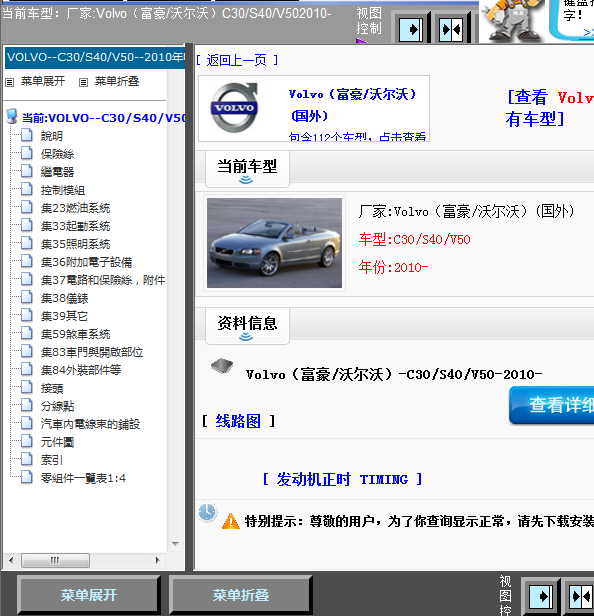Click the computer icon beside 当前:VOLVO tree root

tap(12, 116)
